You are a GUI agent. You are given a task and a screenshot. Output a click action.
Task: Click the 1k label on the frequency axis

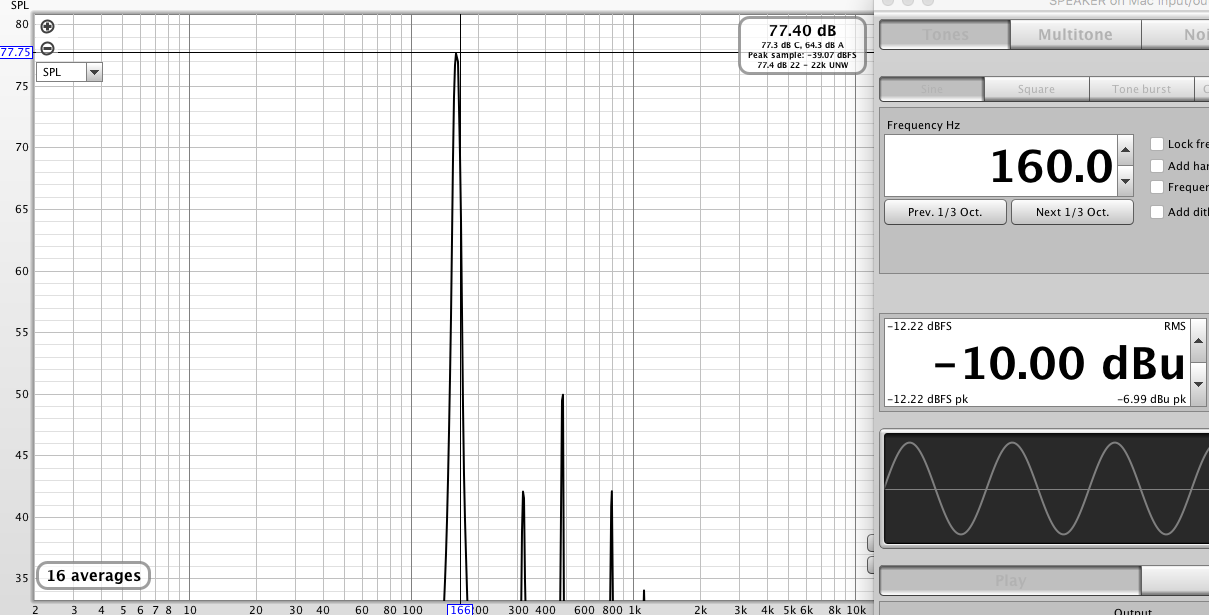point(634,609)
